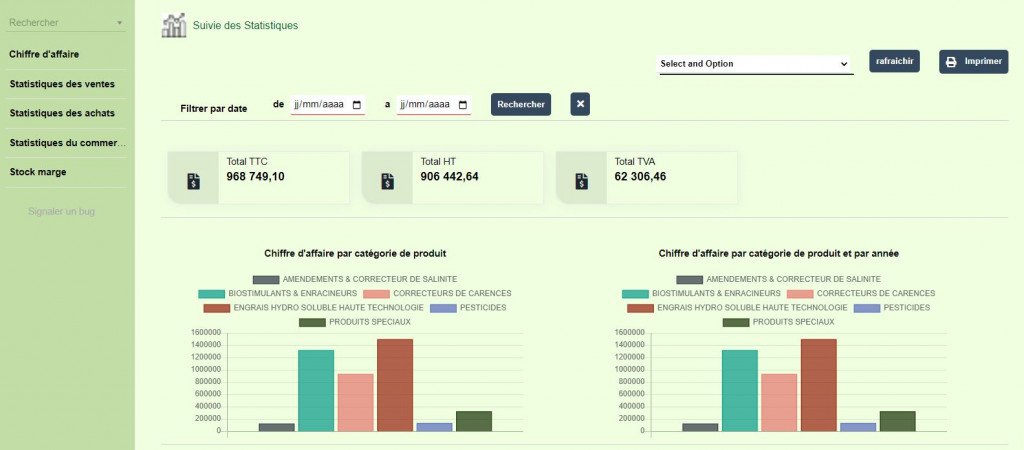Click the rafraichir button
Screen dimensions: 1024x450
[x=894, y=62]
